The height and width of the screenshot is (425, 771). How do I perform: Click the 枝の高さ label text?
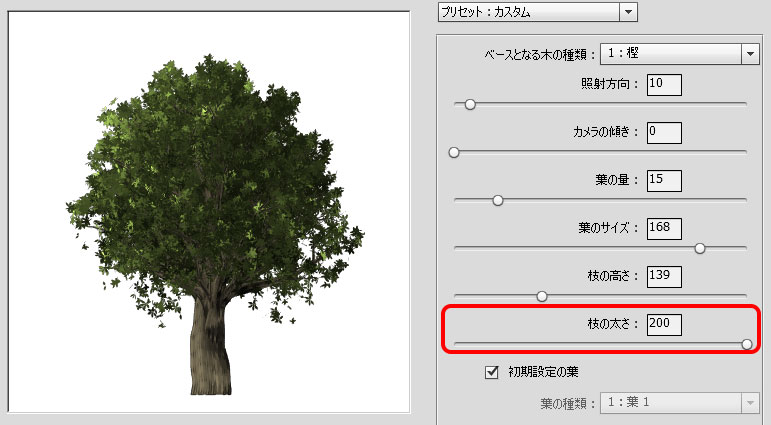click(613, 276)
